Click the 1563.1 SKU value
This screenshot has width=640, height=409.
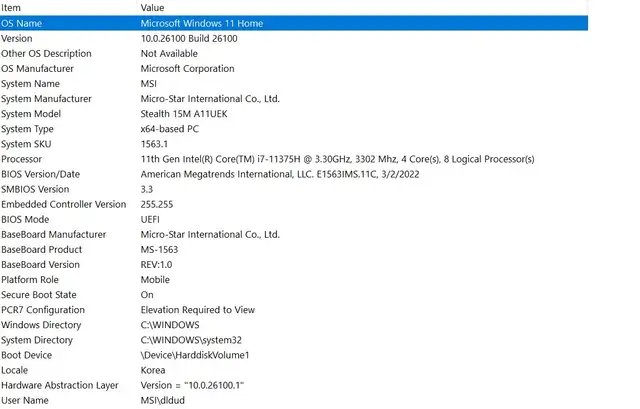[154, 144]
